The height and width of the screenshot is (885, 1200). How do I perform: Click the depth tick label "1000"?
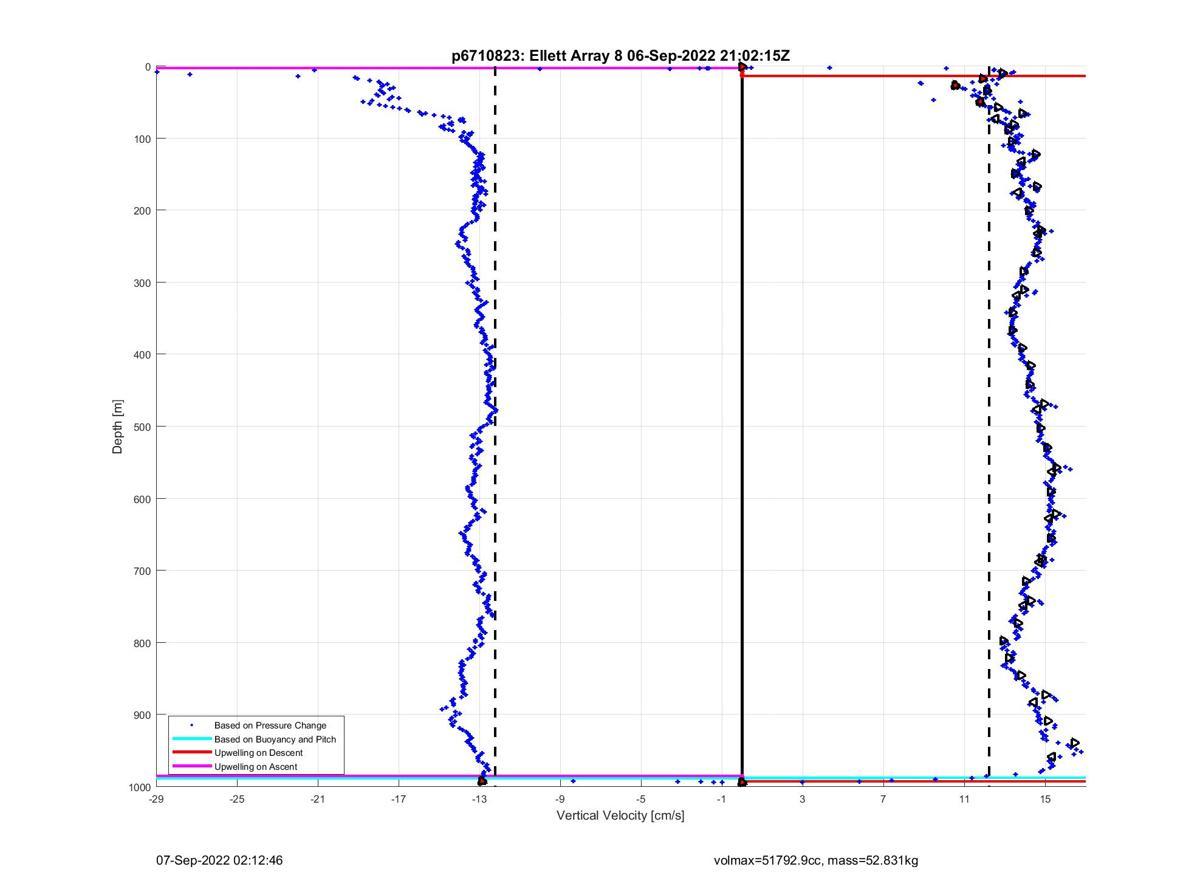tap(139, 787)
